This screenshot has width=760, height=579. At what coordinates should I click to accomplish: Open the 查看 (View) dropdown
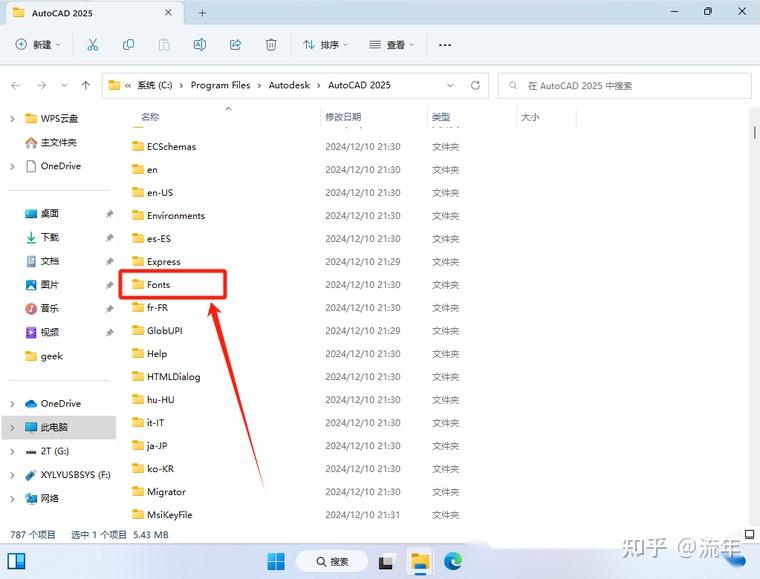392,45
